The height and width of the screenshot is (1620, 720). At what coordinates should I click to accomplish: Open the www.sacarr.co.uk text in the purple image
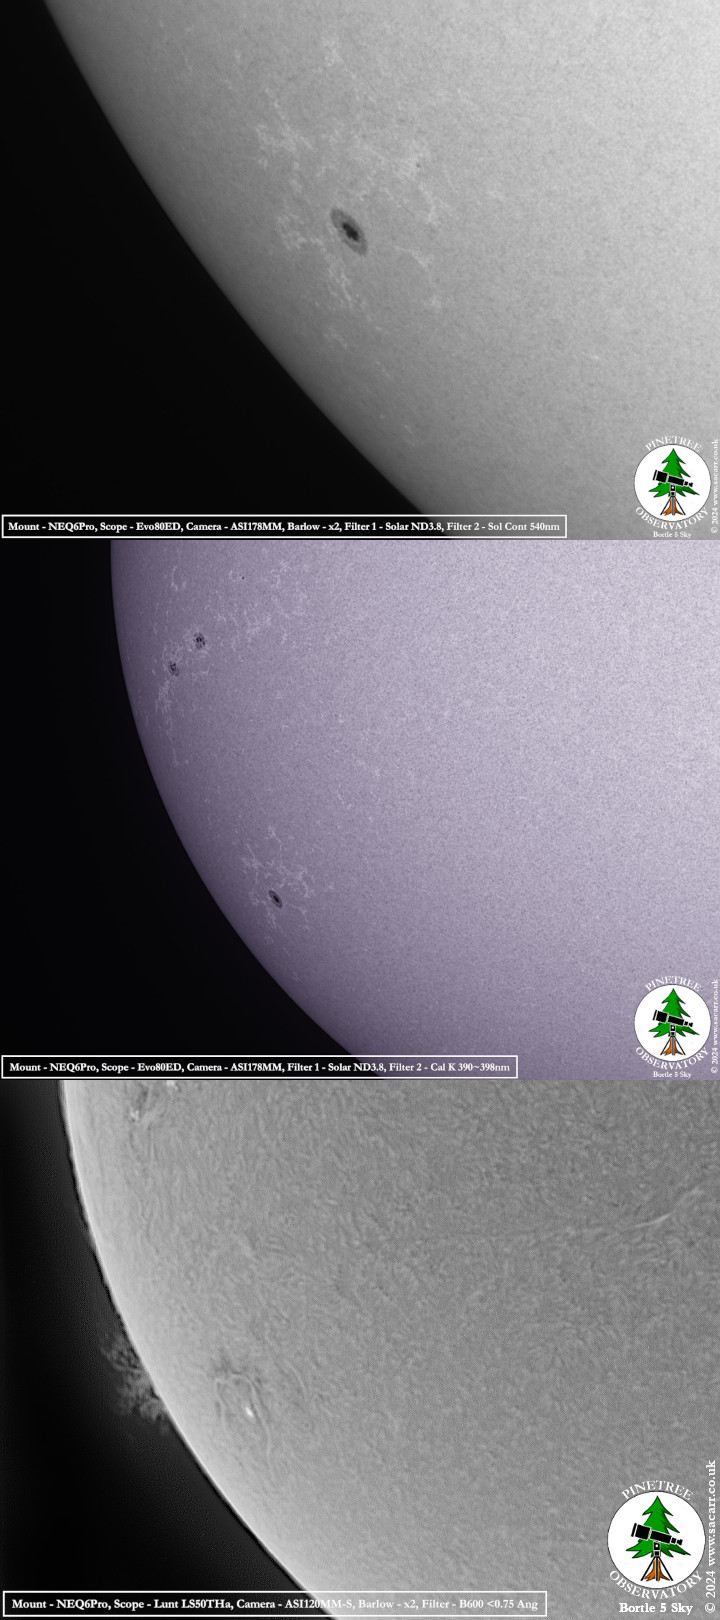714,1027
